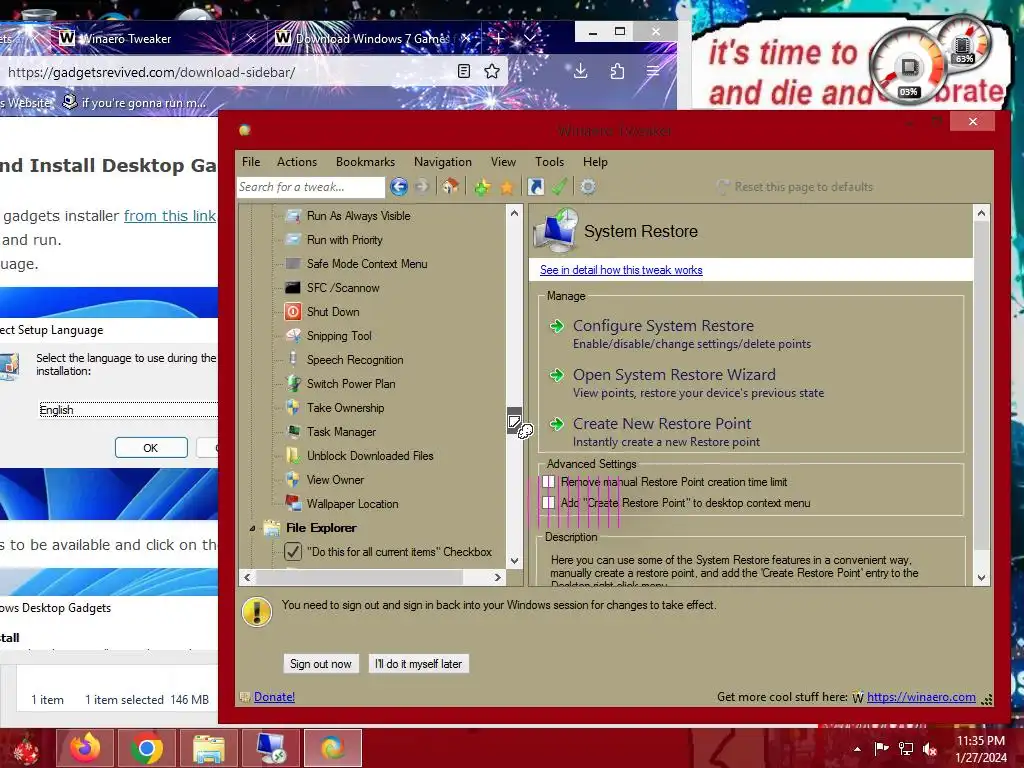The height and width of the screenshot is (768, 1024).
Task: Click green arrow beside Configure System Restore
Action: pyautogui.click(x=556, y=326)
